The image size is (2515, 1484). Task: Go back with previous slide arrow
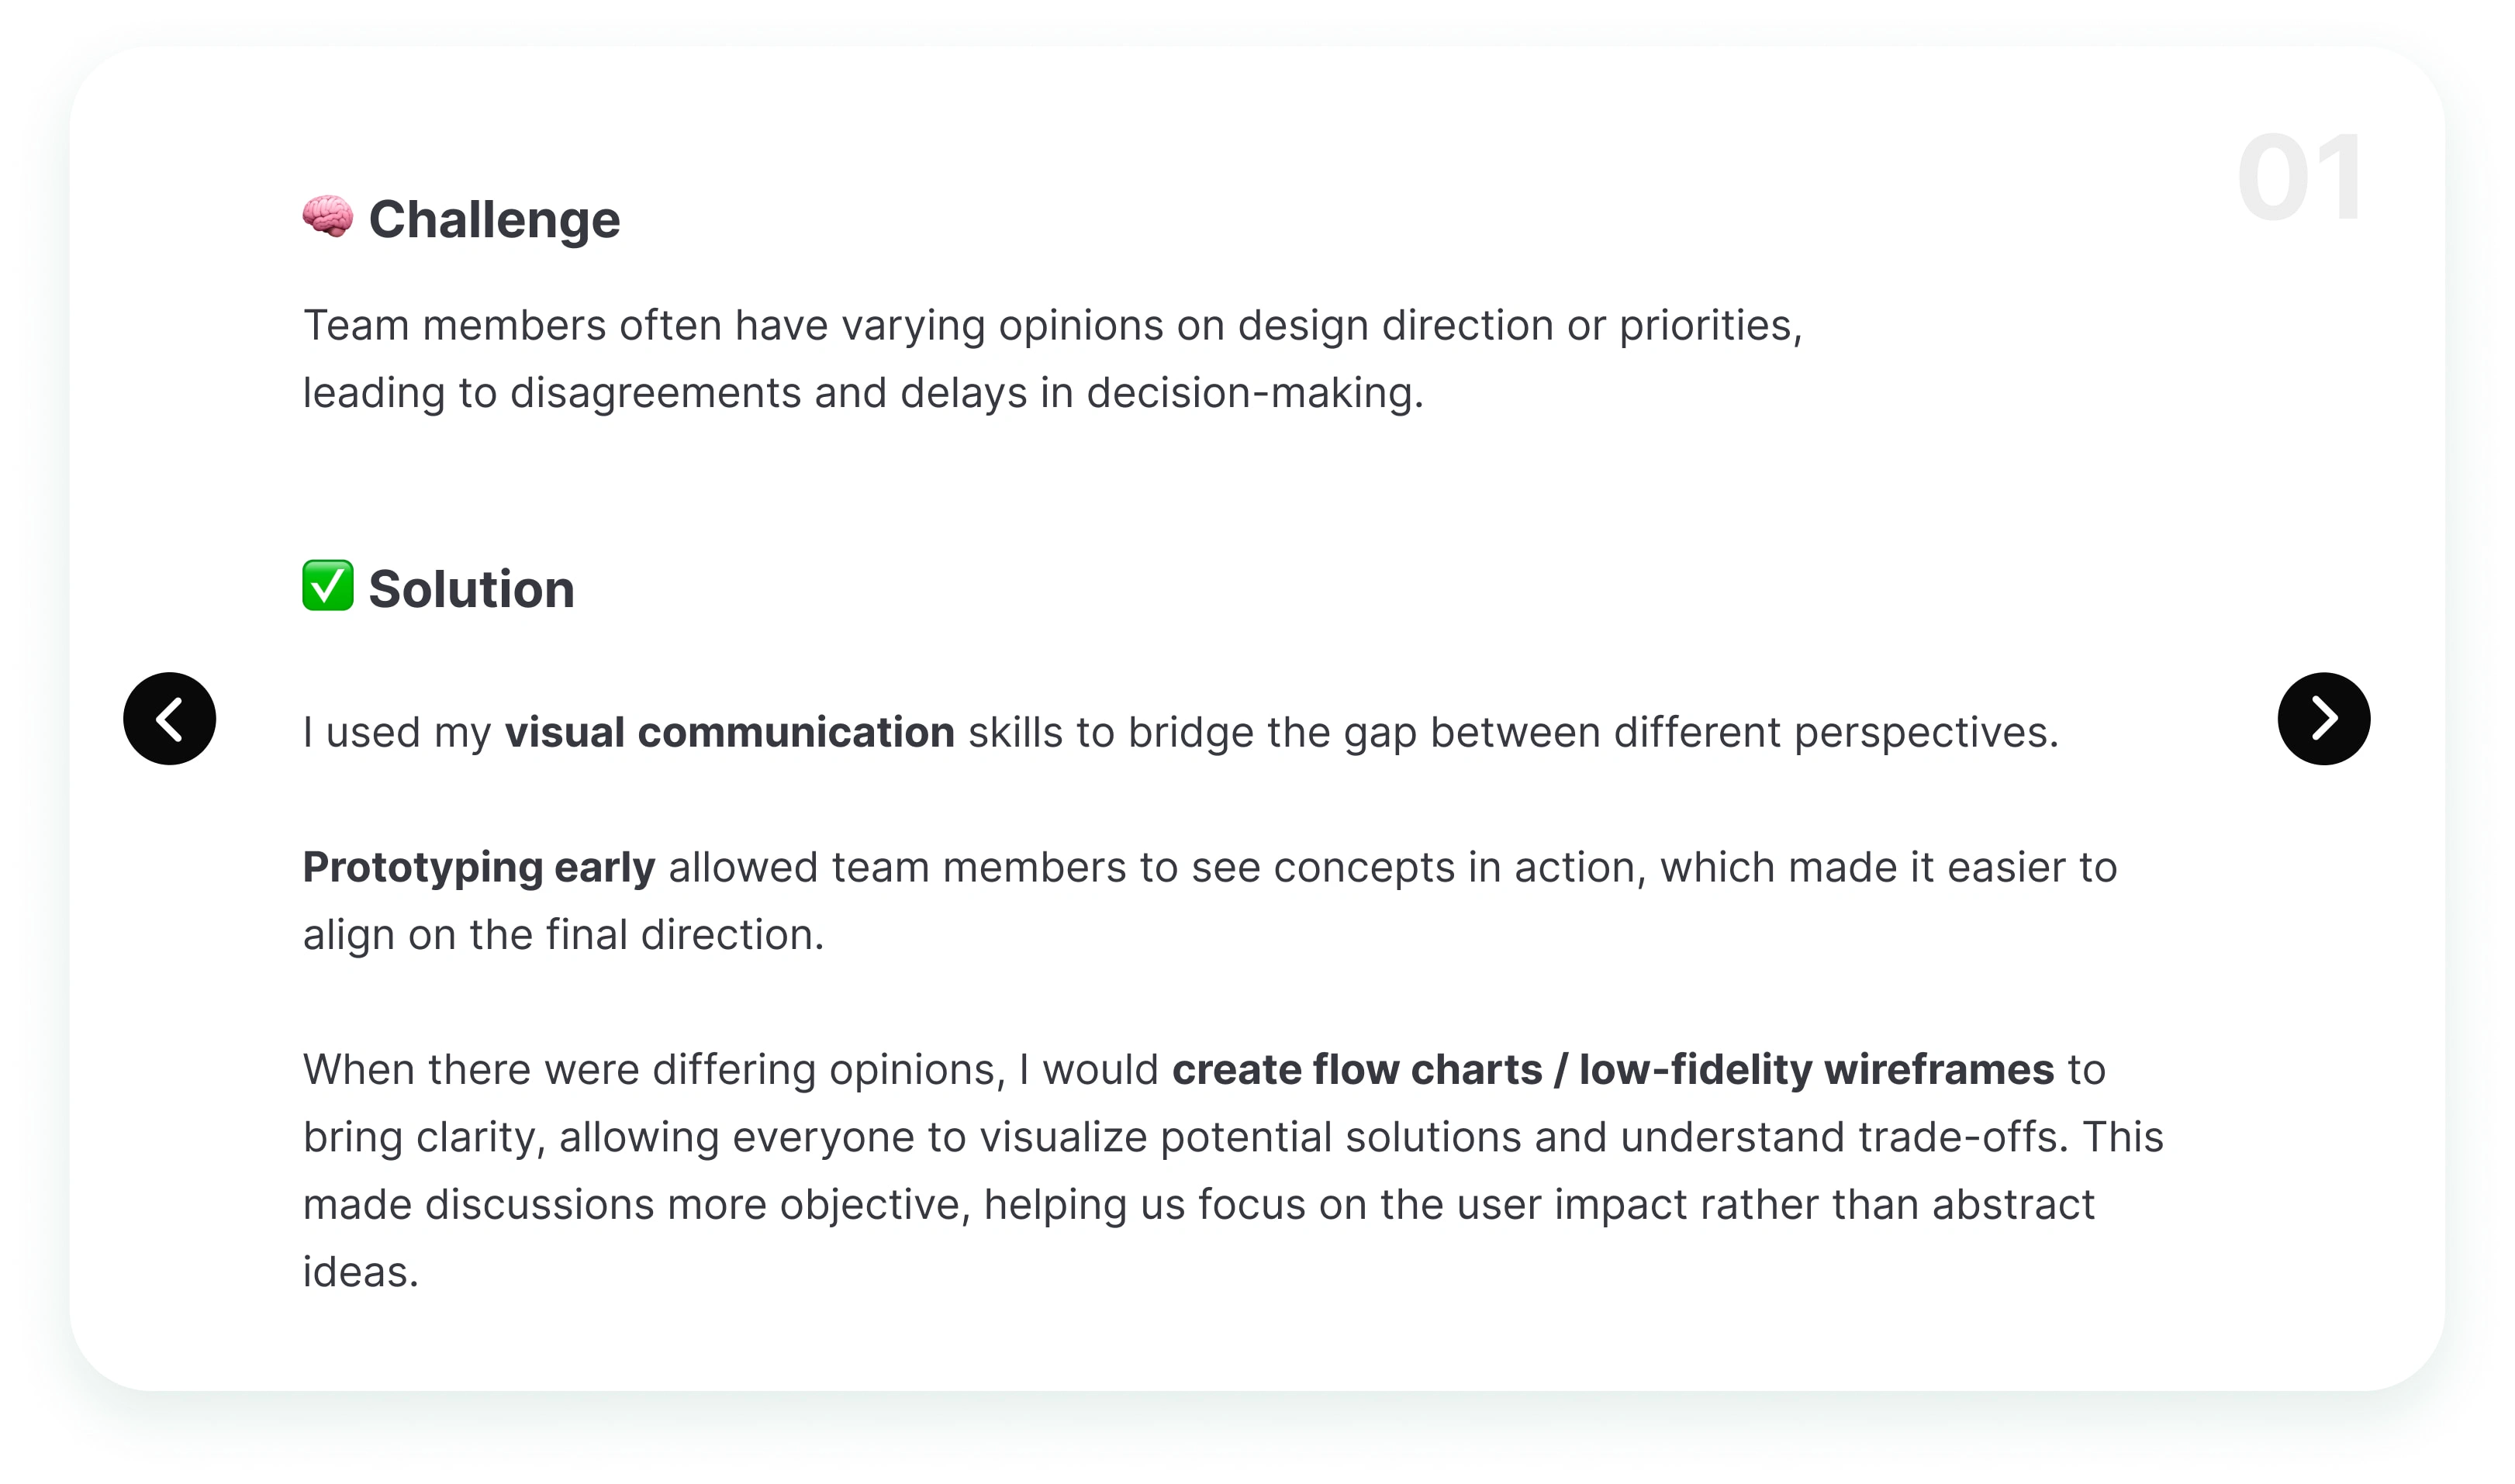coord(169,718)
